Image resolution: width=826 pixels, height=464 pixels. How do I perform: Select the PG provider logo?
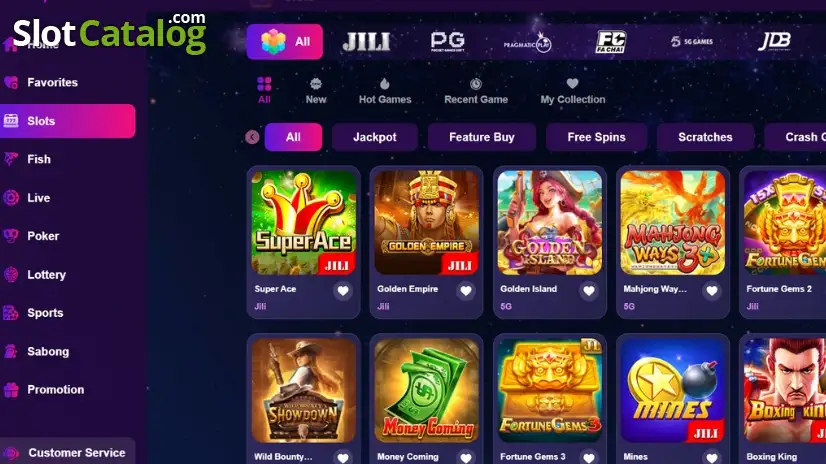(x=448, y=42)
